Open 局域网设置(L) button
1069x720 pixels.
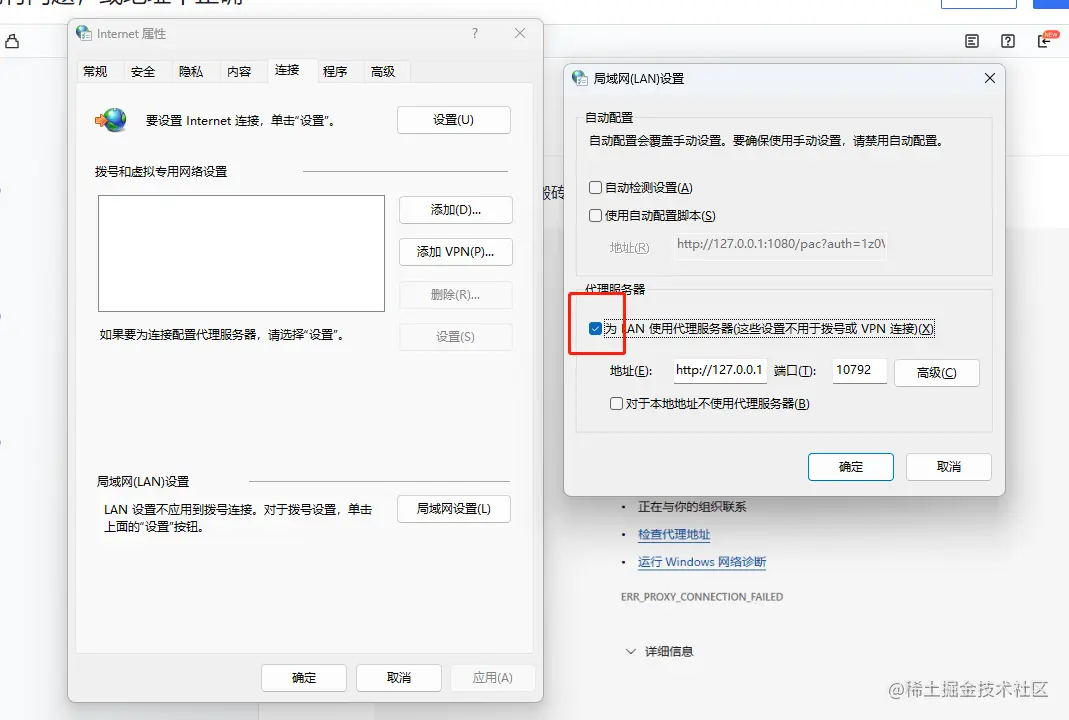pos(453,509)
